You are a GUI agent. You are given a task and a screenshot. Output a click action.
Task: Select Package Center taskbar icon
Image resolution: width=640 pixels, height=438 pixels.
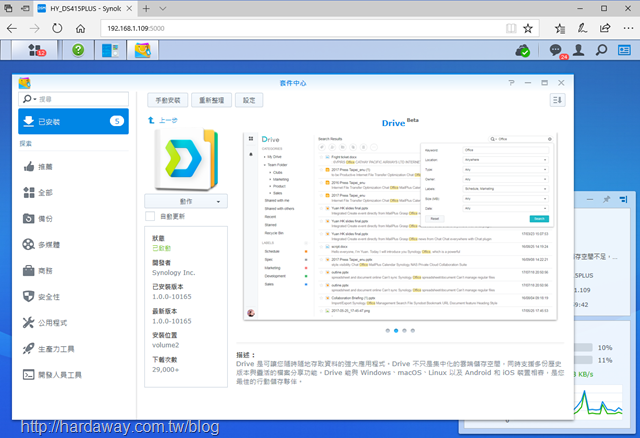click(x=142, y=50)
